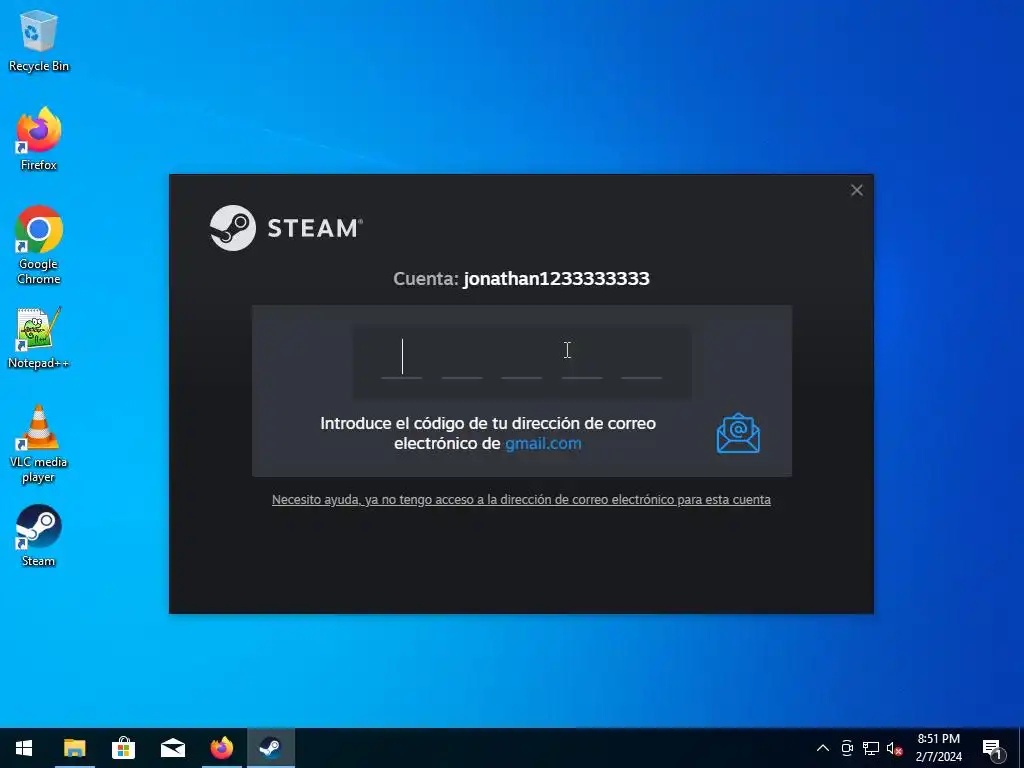Image resolution: width=1024 pixels, height=768 pixels.
Task: Open clock showing 8:51 PM
Action: pyautogui.click(x=938, y=748)
